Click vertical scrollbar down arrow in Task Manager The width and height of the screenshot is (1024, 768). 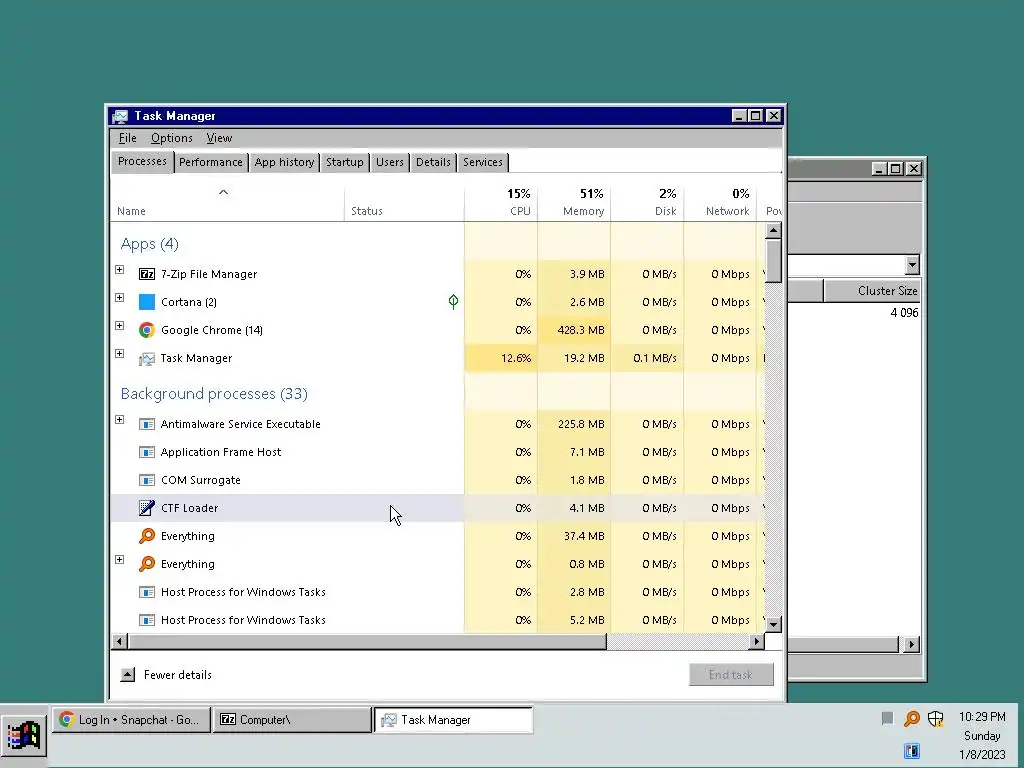coord(773,624)
